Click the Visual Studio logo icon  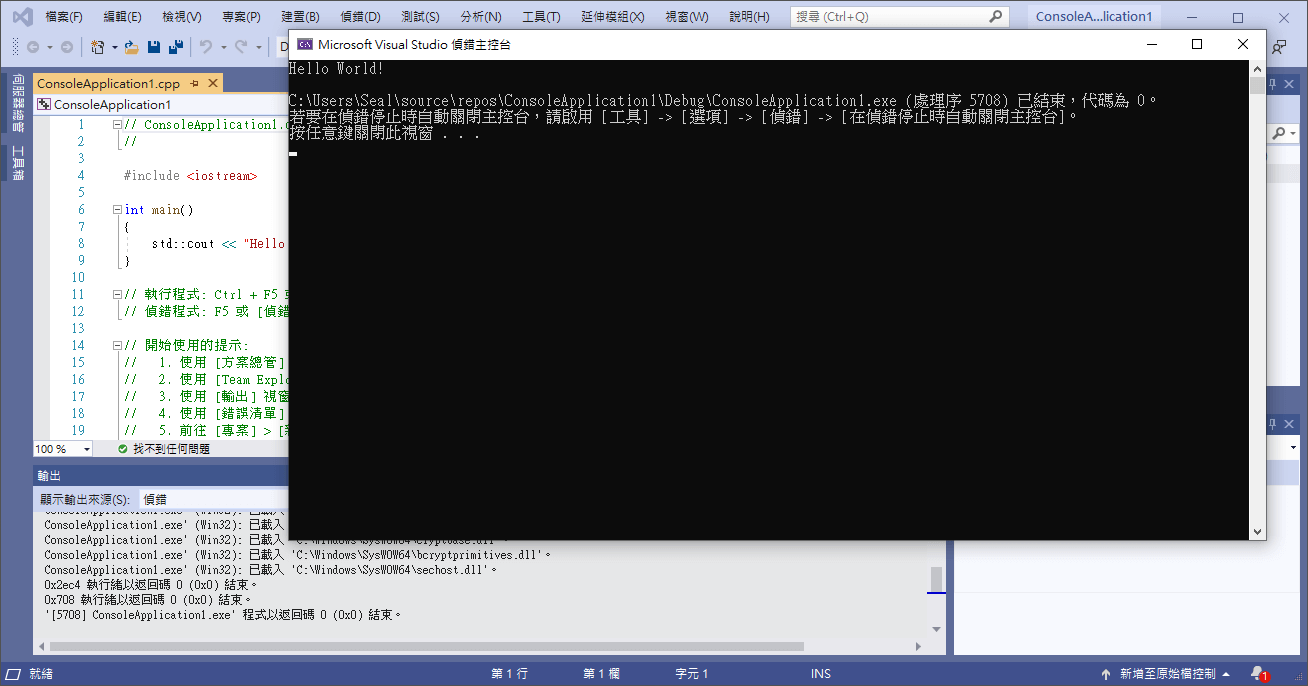(22, 17)
